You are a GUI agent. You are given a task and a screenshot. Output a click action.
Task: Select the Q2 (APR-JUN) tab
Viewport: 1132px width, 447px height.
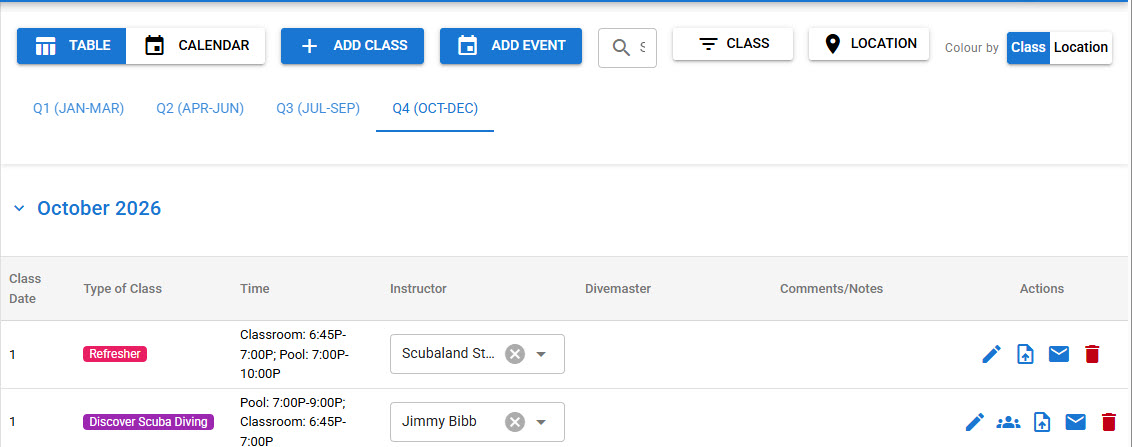[200, 108]
